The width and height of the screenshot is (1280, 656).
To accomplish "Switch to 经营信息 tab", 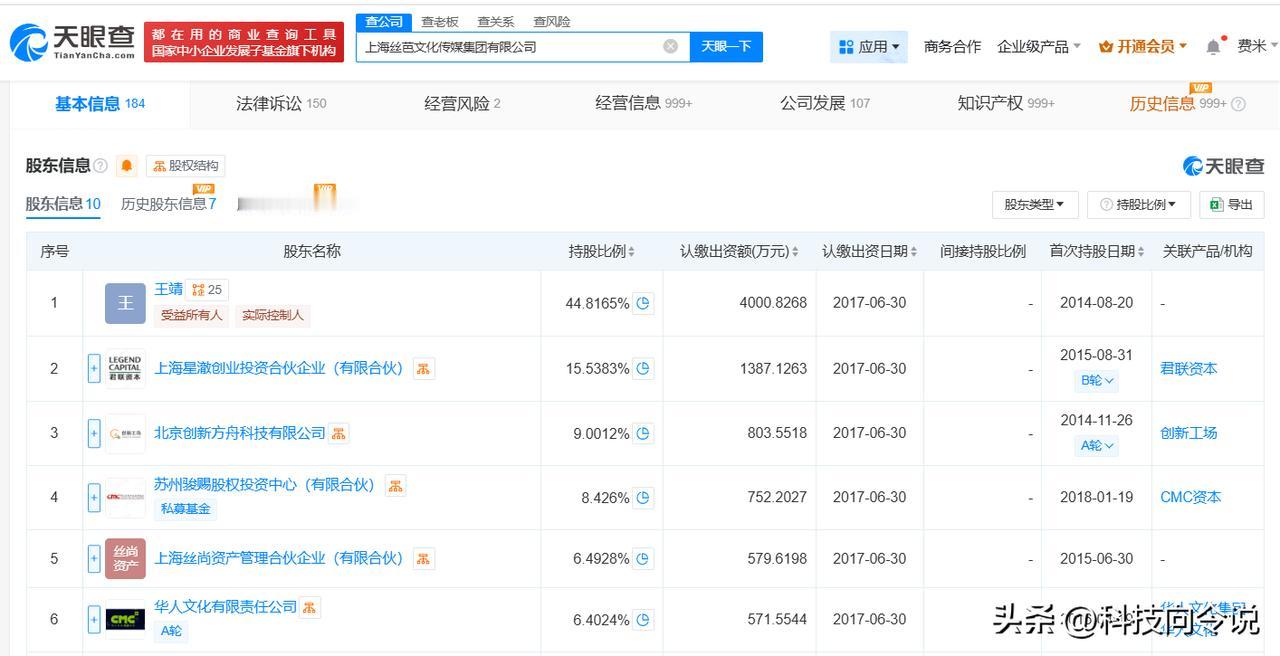I will point(643,104).
